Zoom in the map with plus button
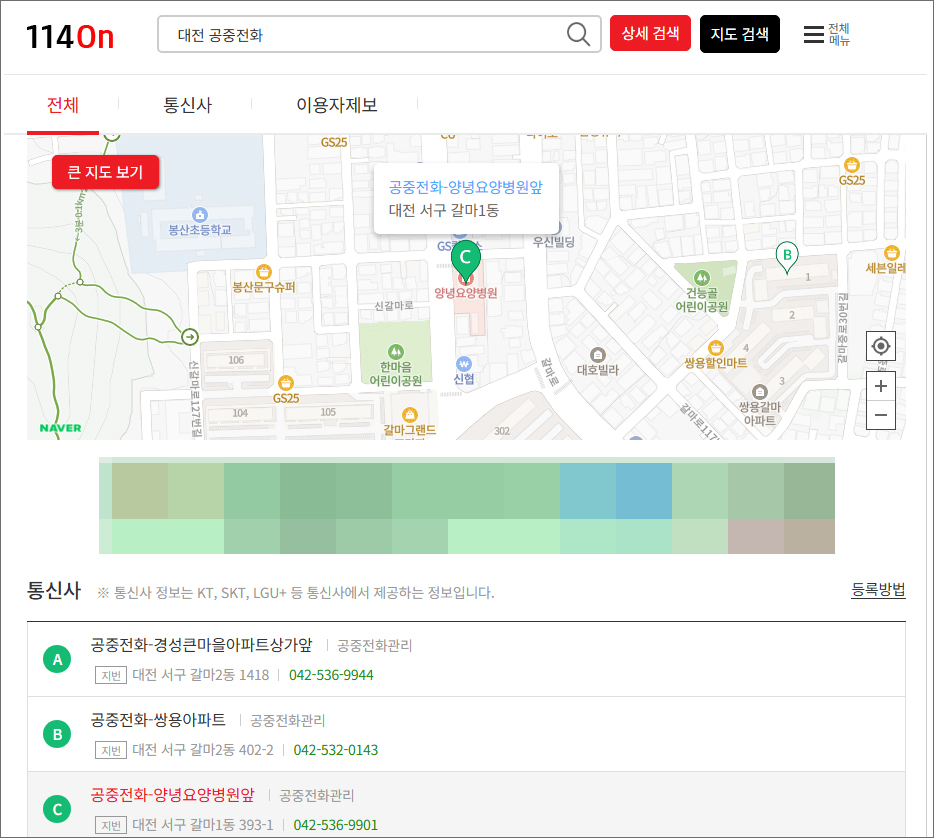Viewport: 934px width, 838px height. tap(880, 386)
